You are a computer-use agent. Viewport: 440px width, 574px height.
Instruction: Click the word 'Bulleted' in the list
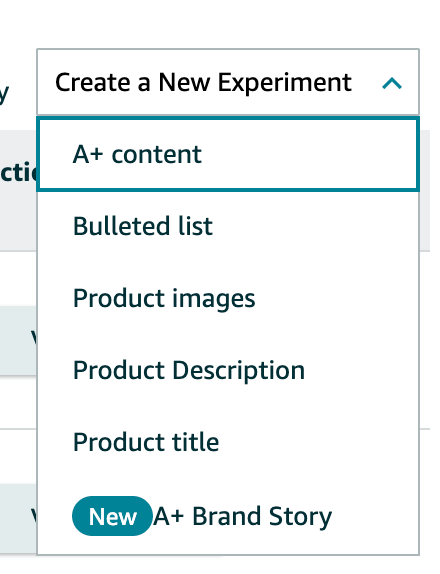point(122,226)
